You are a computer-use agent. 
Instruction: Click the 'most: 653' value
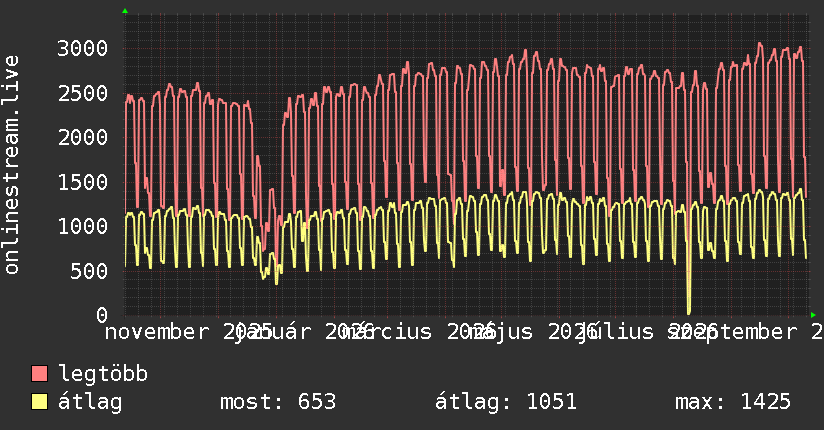point(278,402)
